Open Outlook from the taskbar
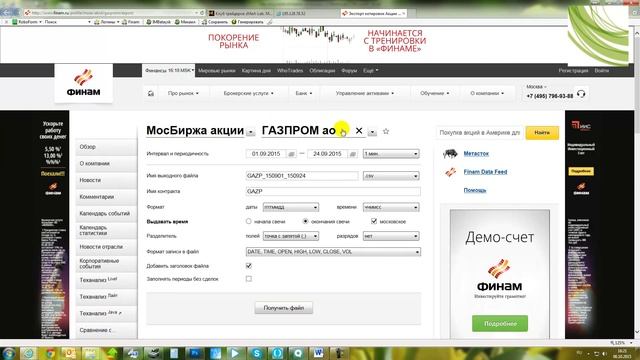640x360 pixels. tap(69, 353)
